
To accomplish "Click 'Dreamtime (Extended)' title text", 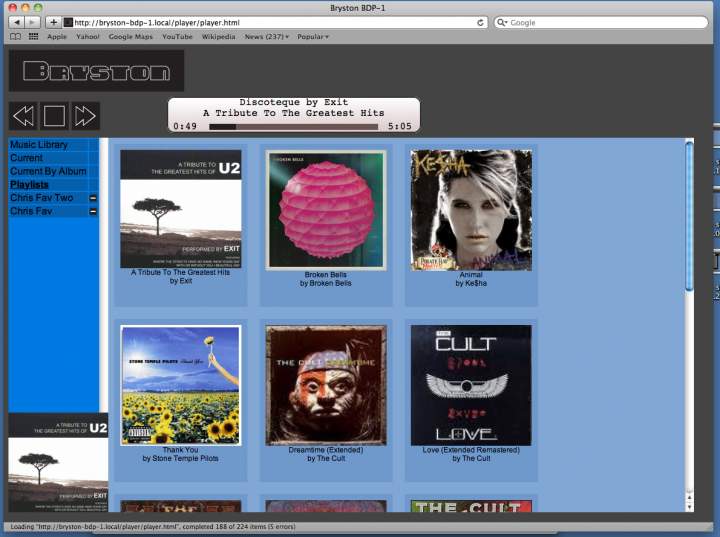I will pyautogui.click(x=326, y=450).
